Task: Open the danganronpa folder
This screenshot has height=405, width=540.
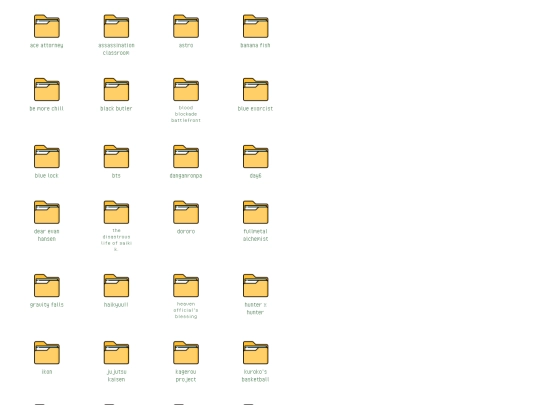Action: tap(186, 157)
